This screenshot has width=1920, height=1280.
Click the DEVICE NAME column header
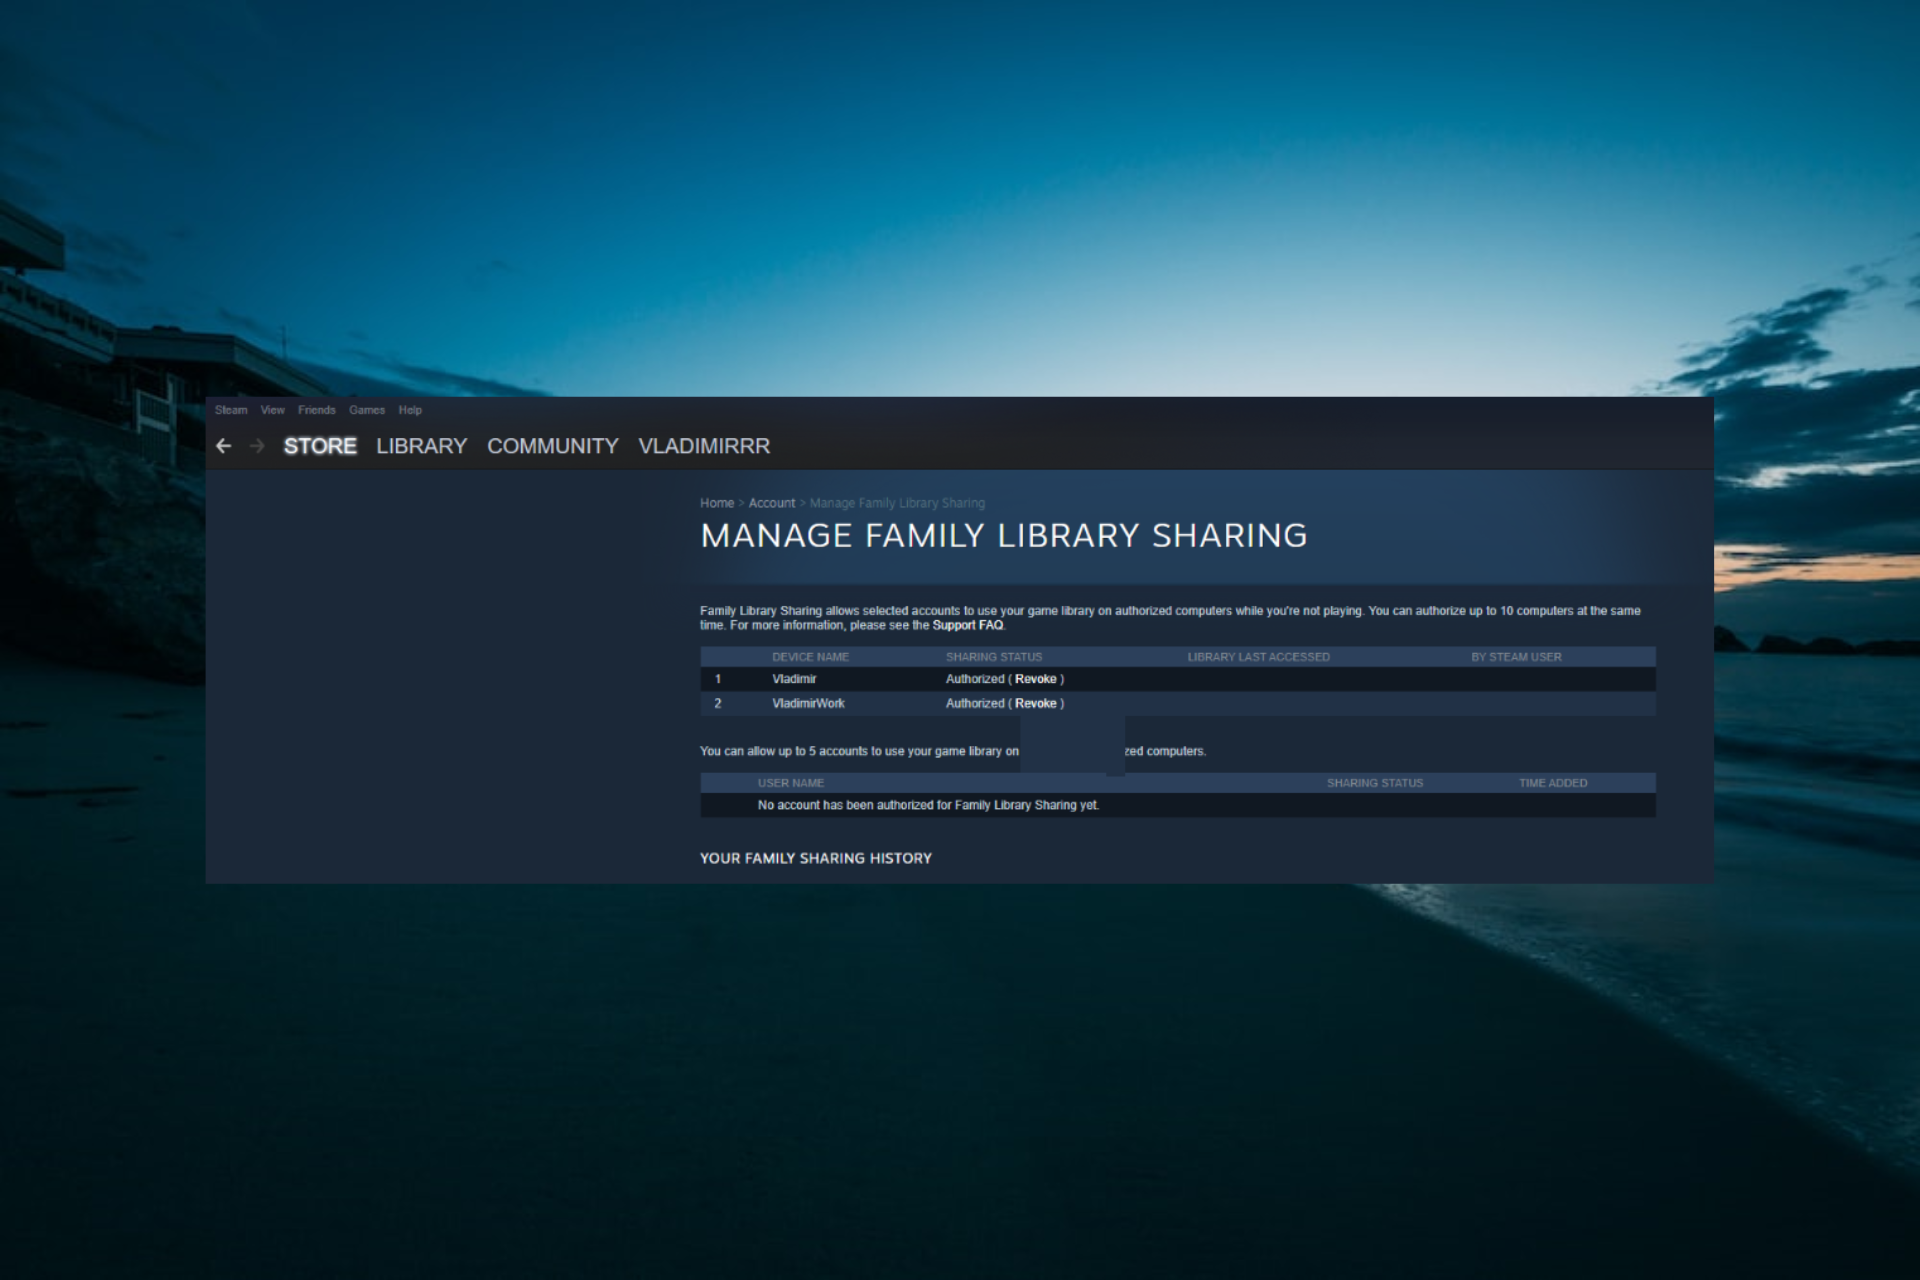(810, 657)
